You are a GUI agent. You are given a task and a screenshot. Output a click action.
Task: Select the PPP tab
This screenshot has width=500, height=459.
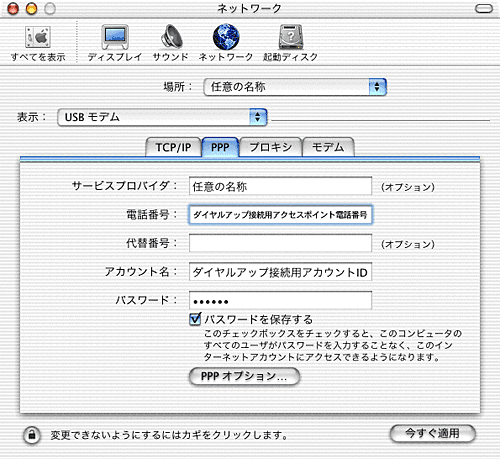pos(220,147)
